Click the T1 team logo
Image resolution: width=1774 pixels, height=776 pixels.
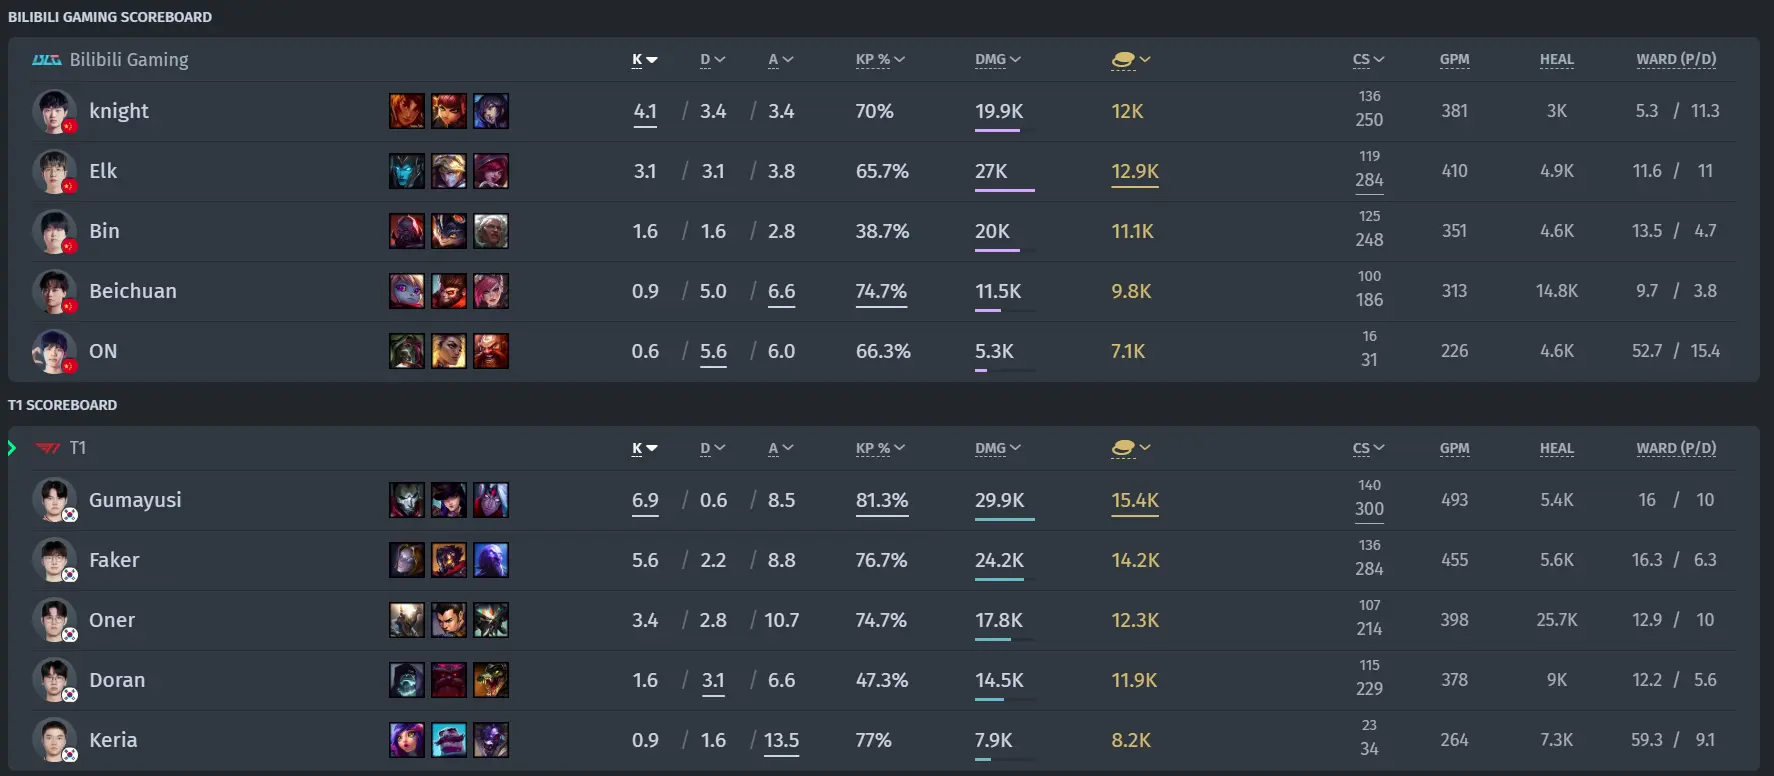48,448
